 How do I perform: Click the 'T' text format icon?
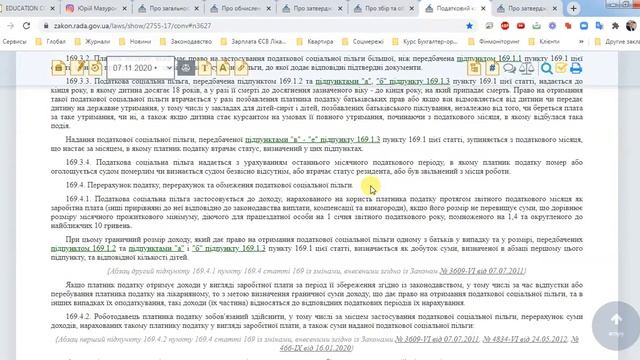point(205,68)
